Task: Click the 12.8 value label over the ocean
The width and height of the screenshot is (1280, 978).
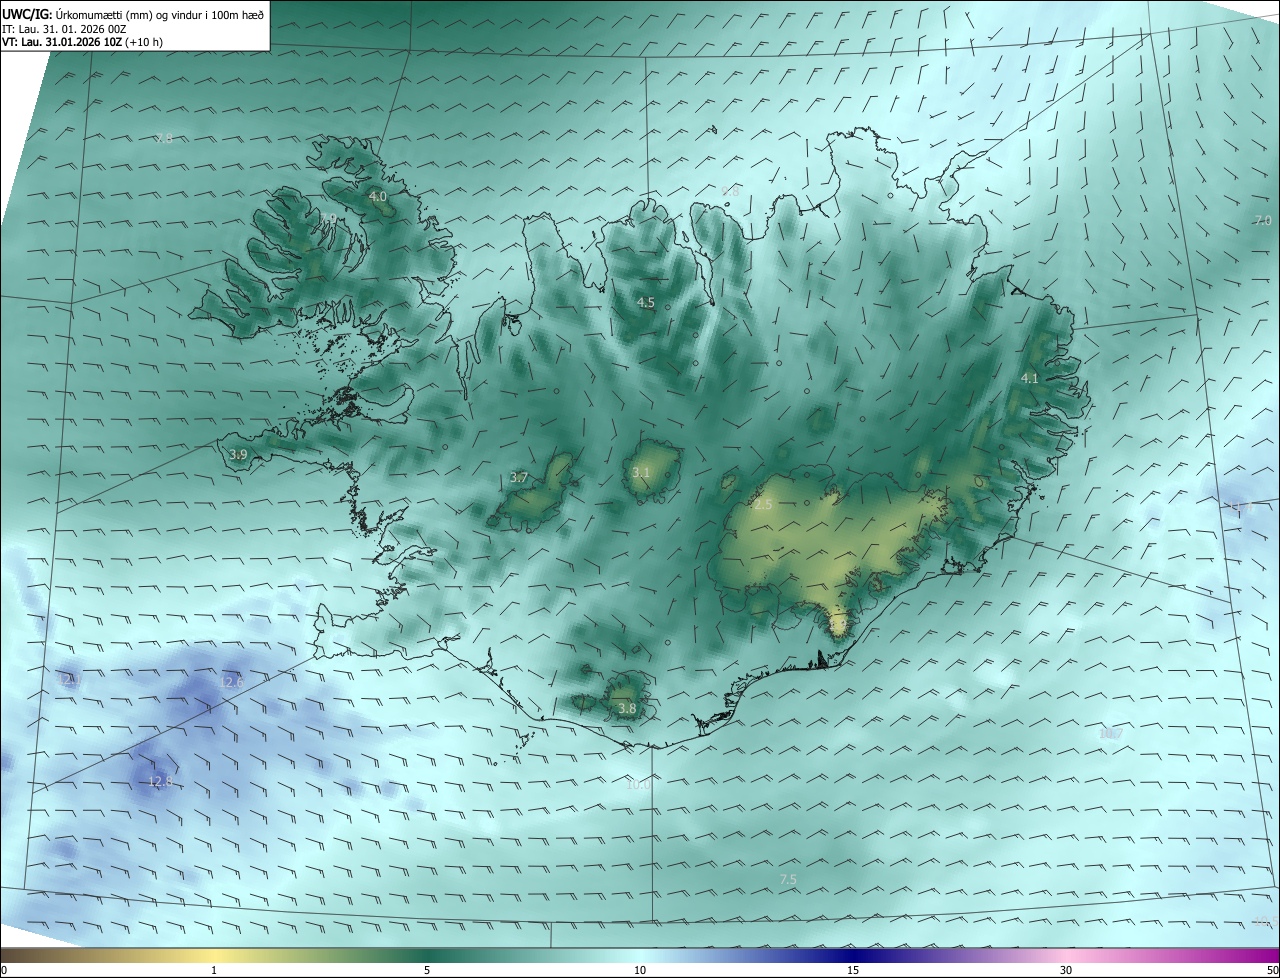Action: [160, 782]
